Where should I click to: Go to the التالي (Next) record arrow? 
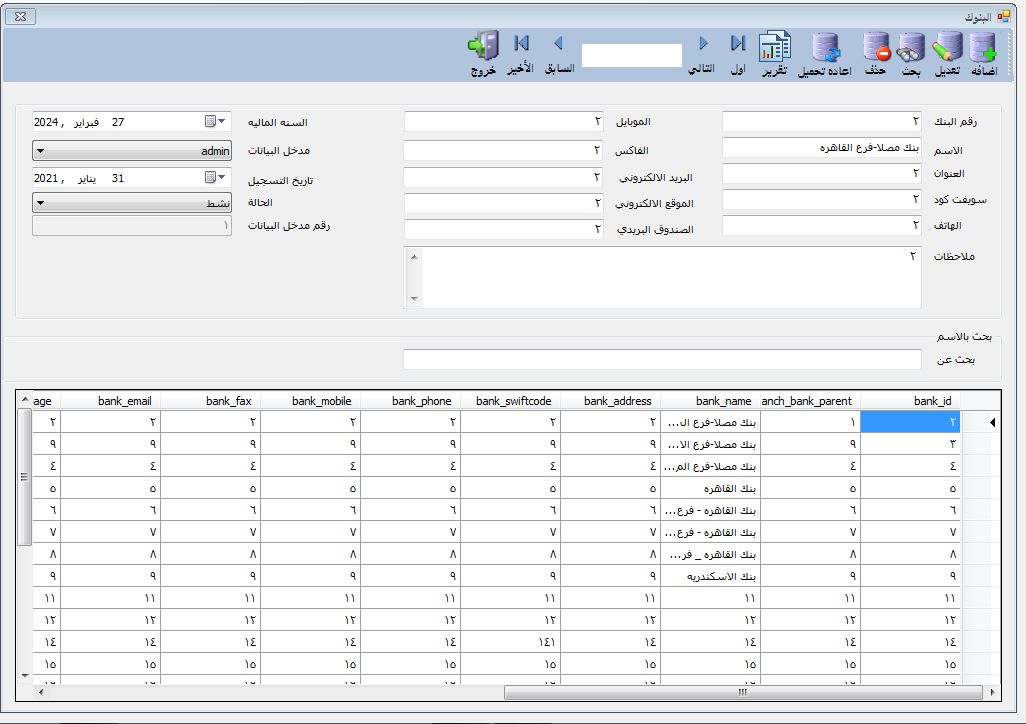coord(703,44)
